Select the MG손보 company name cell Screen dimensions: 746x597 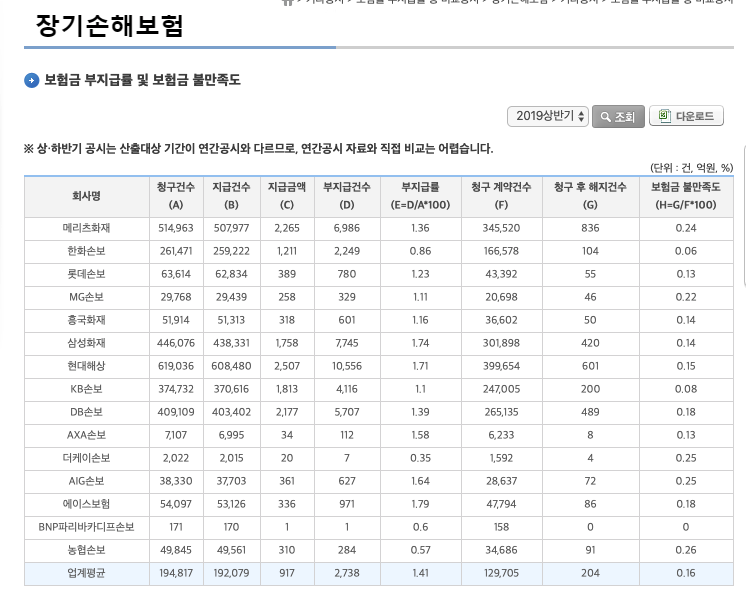[87, 297]
